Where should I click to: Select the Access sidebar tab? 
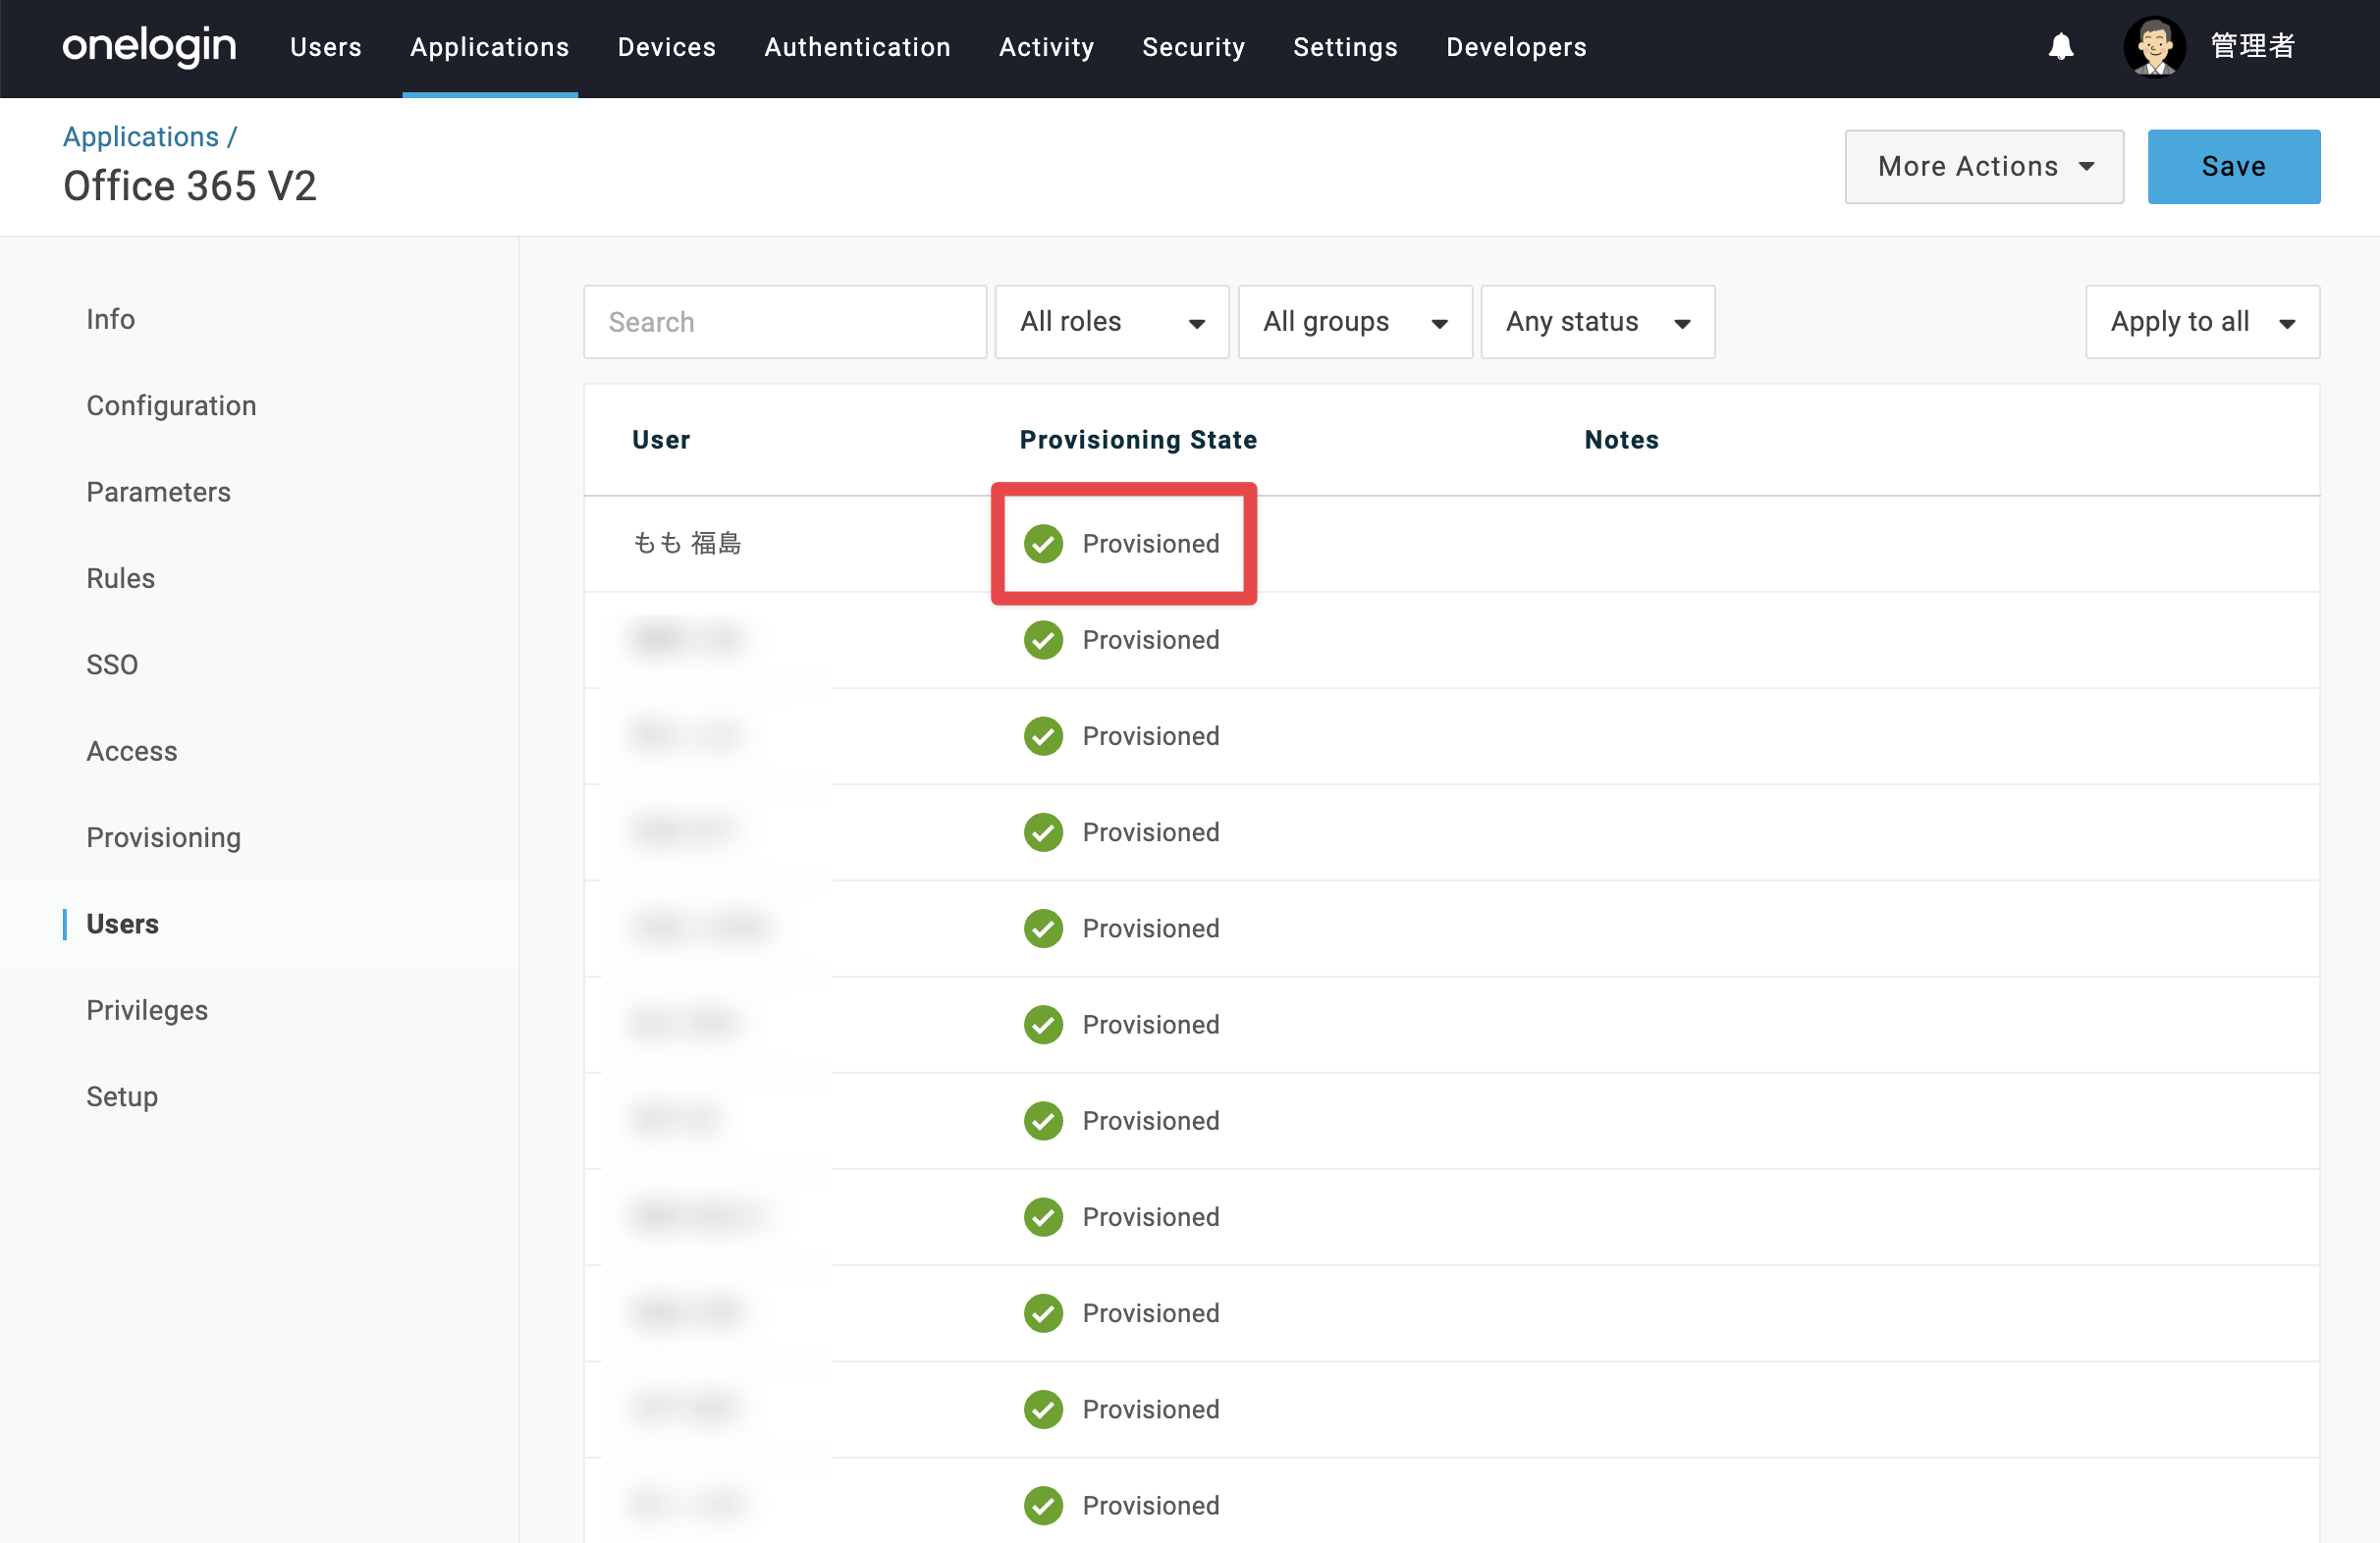pyautogui.click(x=132, y=751)
